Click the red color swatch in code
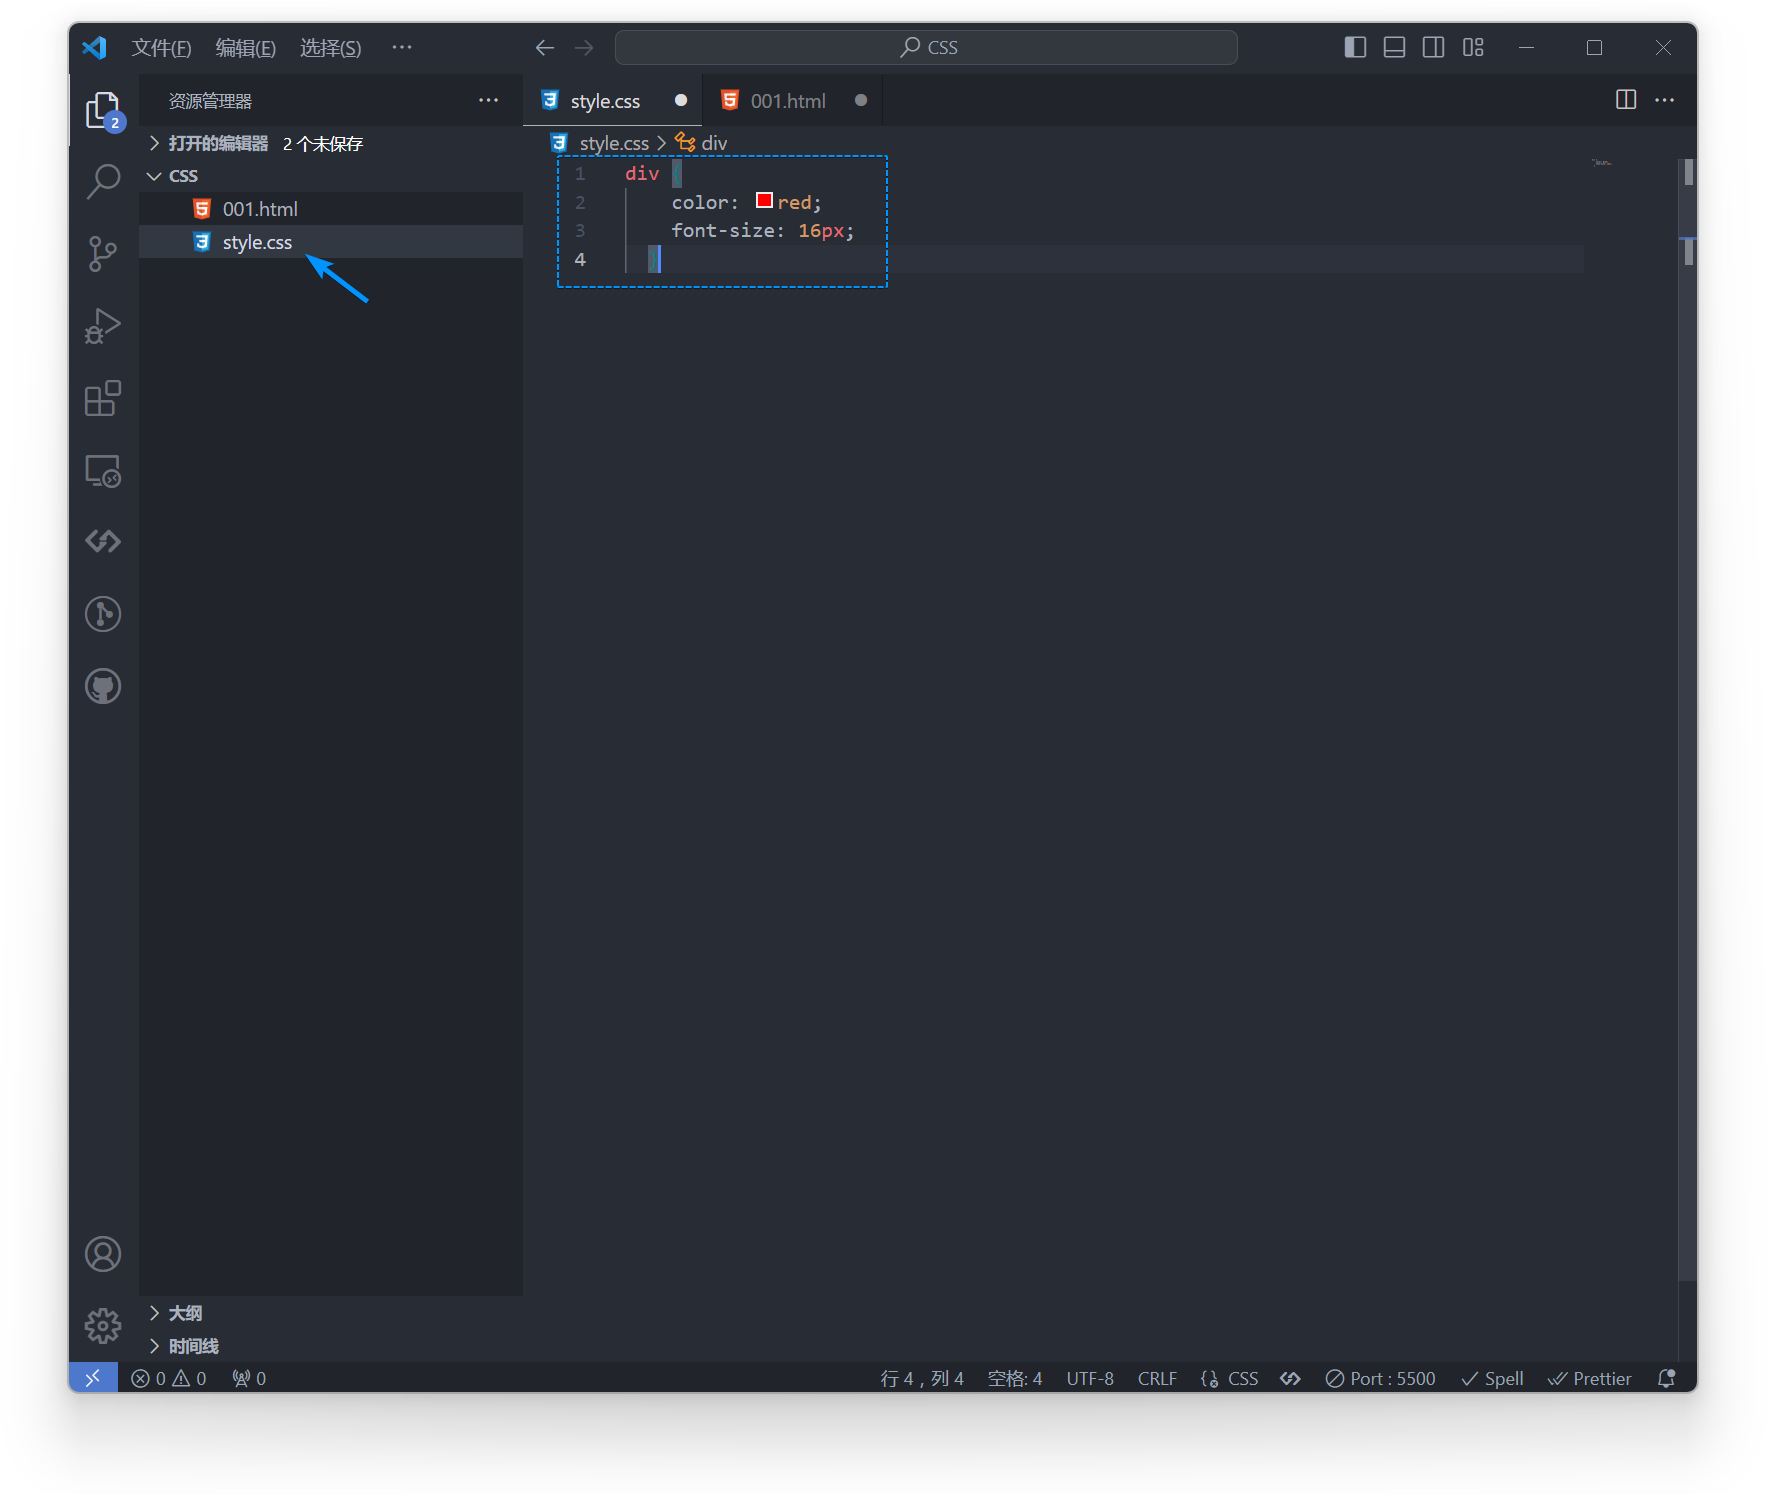Viewport: 1768px width, 1494px height. coord(764,201)
